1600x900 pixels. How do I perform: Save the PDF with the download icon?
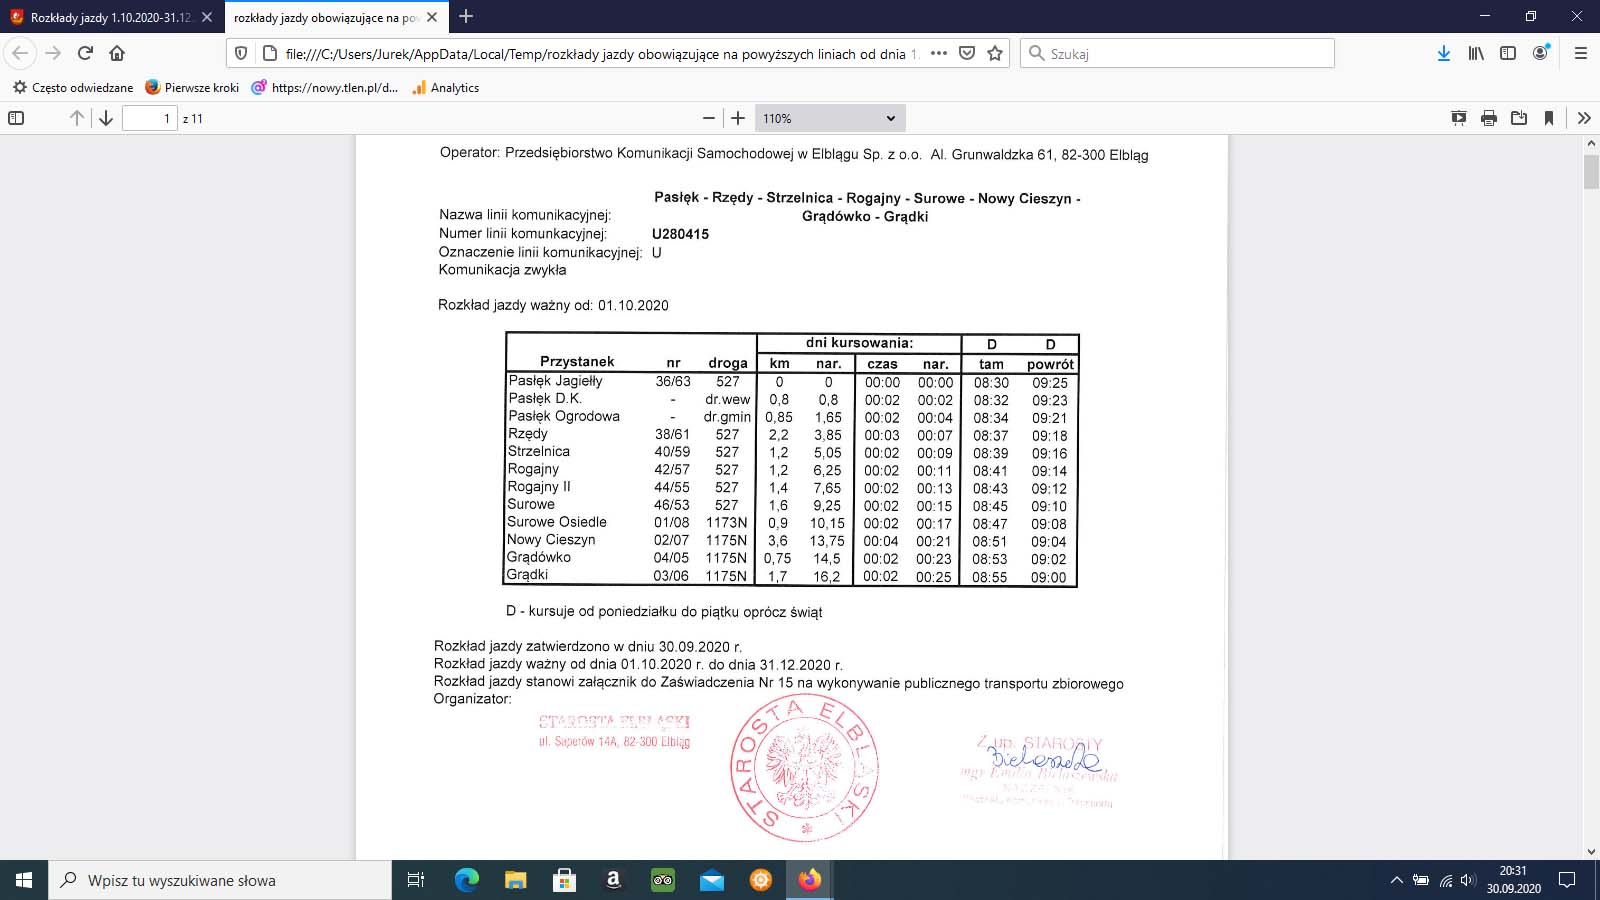1519,118
